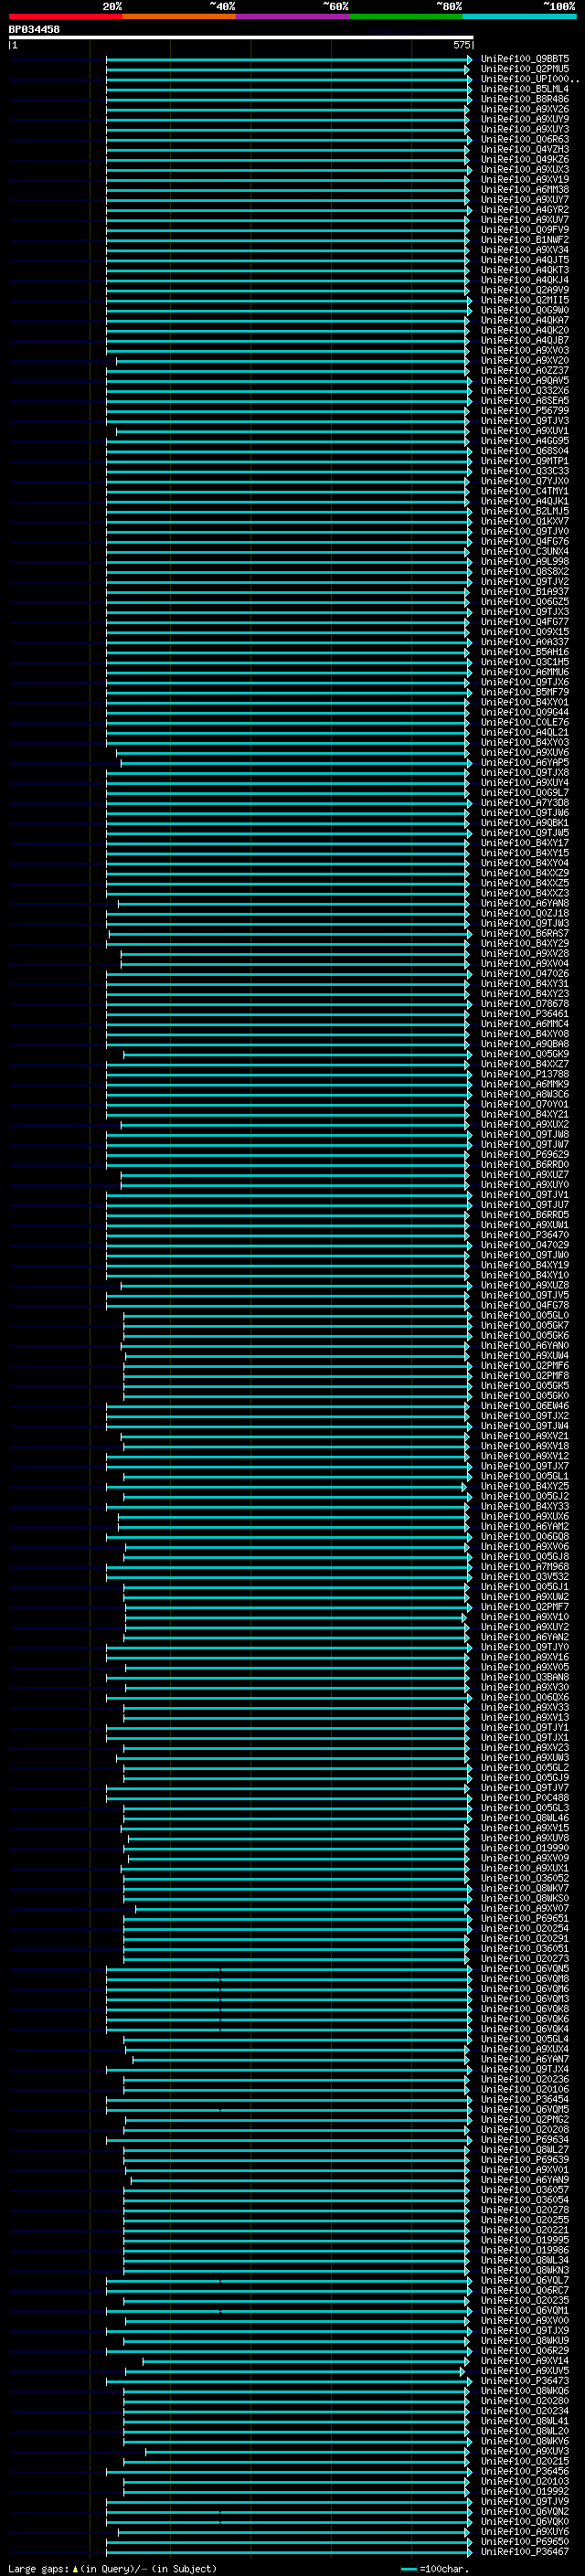Click the green ~80% identity legend bar
Viewport: 585px width, 2576px height.
406,16
